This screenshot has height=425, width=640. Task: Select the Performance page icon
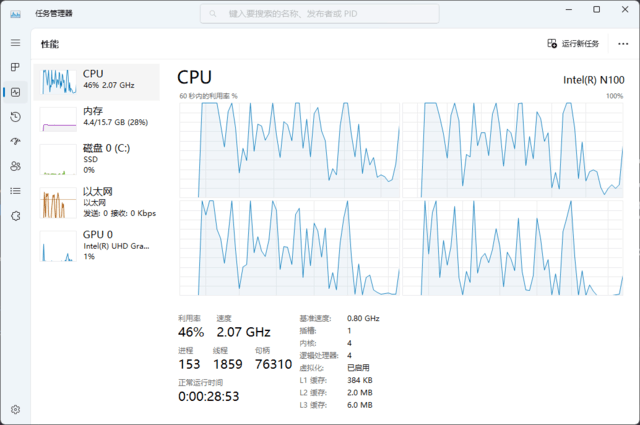[15, 92]
